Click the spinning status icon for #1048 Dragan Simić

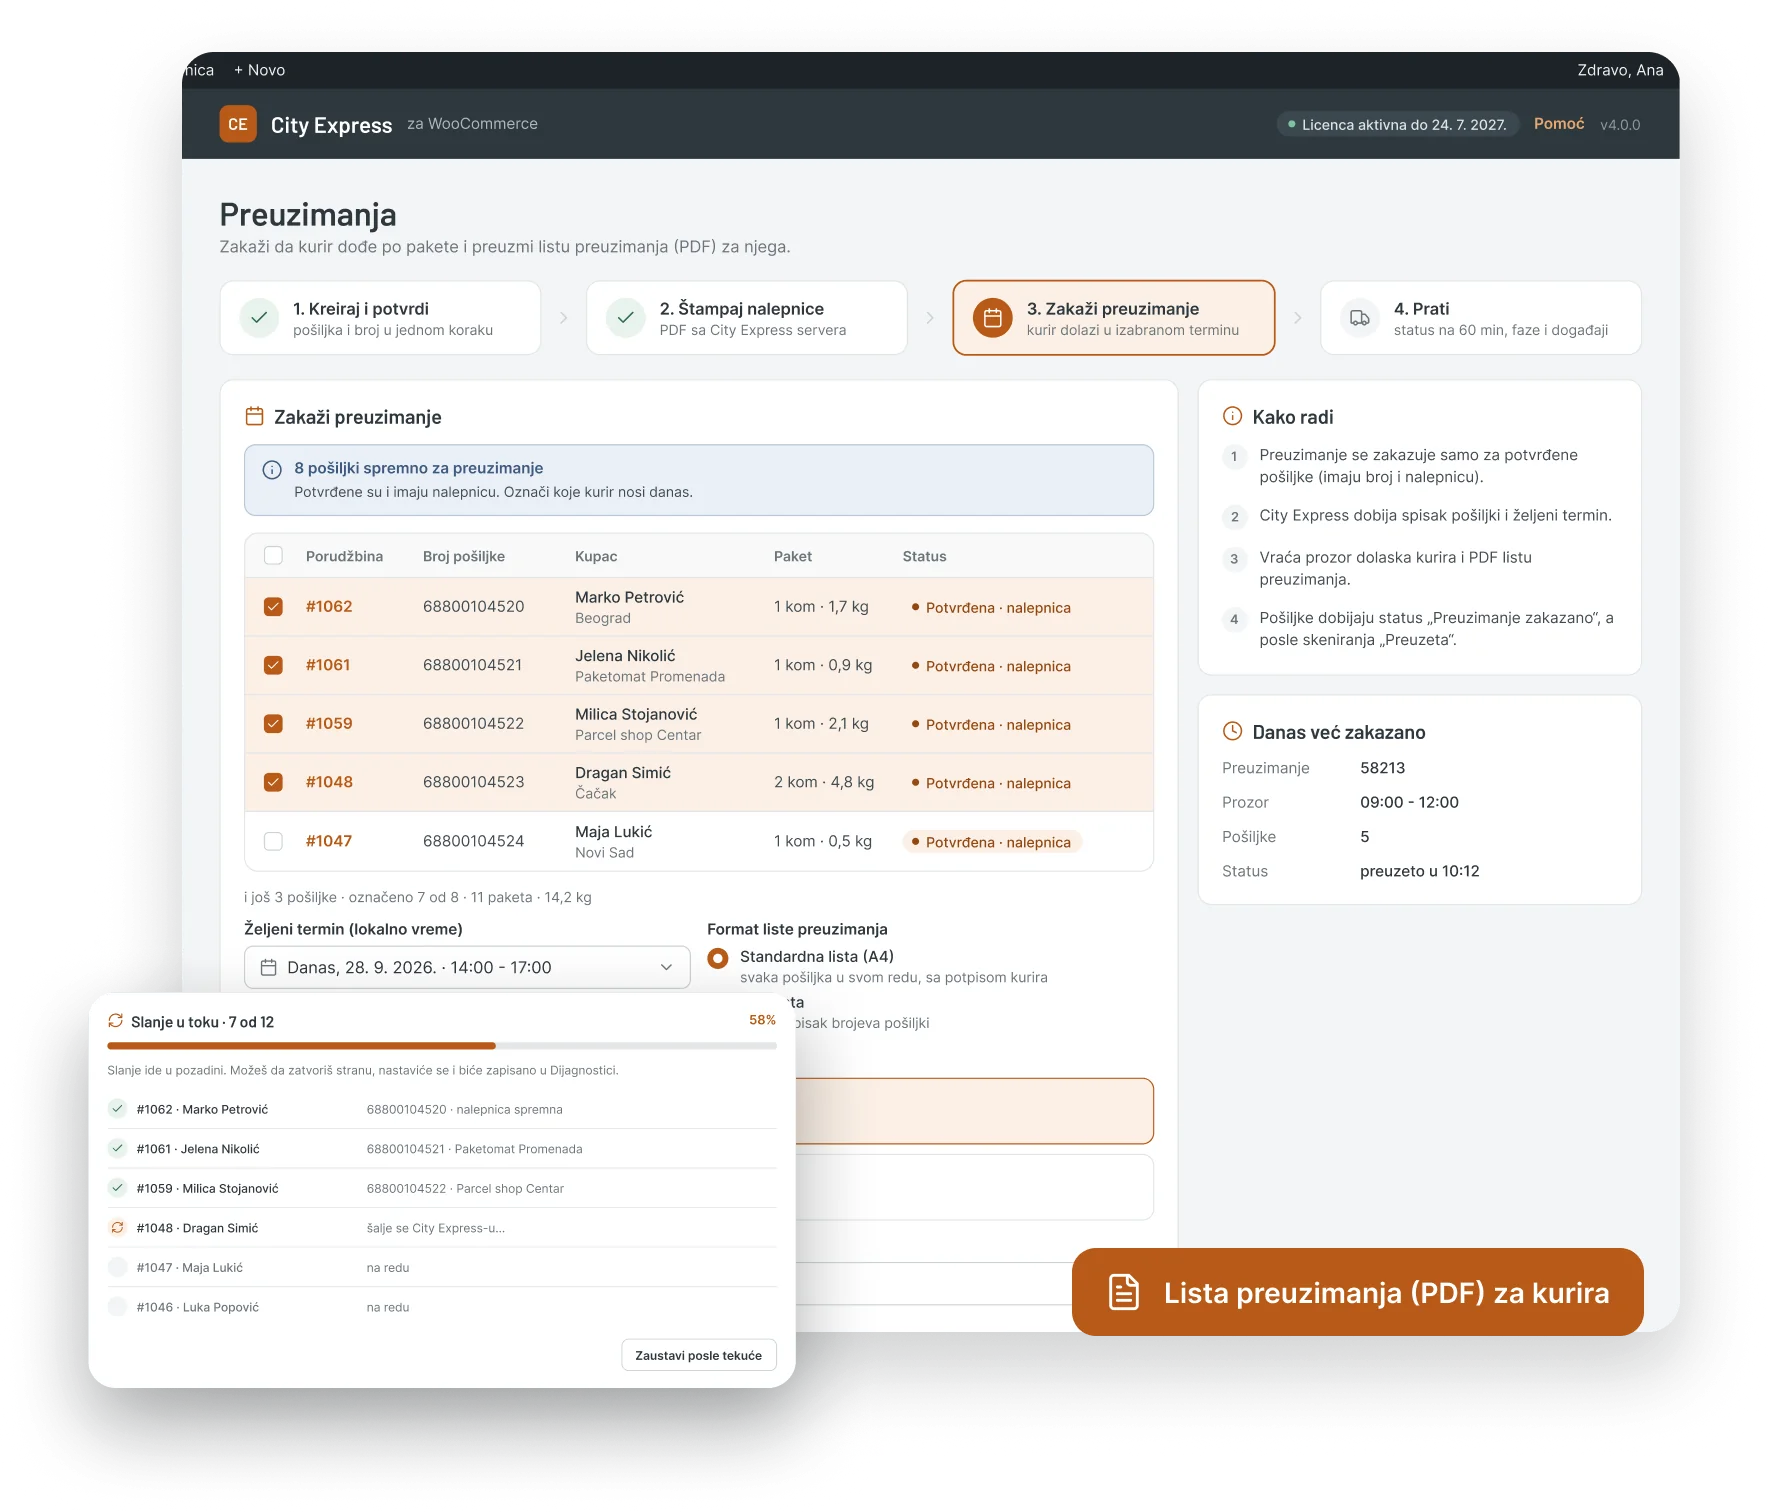(x=118, y=1228)
